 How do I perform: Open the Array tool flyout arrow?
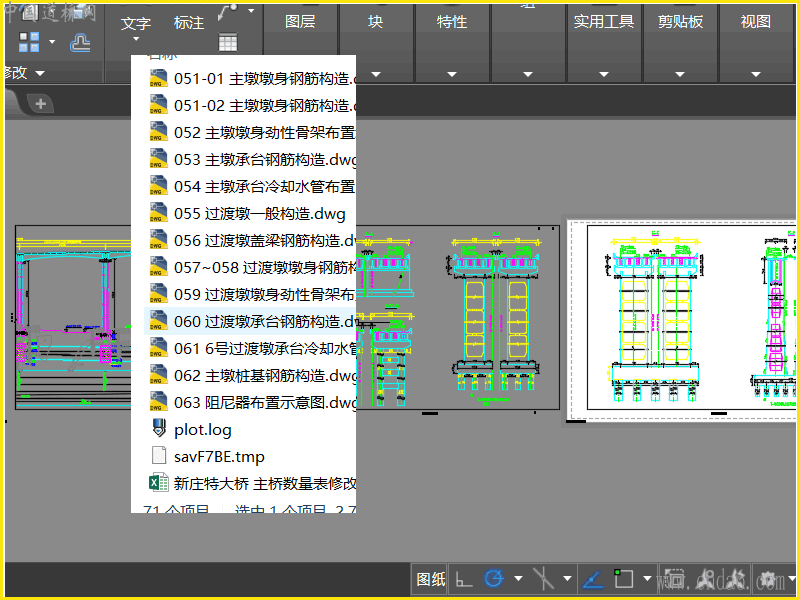(x=52, y=42)
